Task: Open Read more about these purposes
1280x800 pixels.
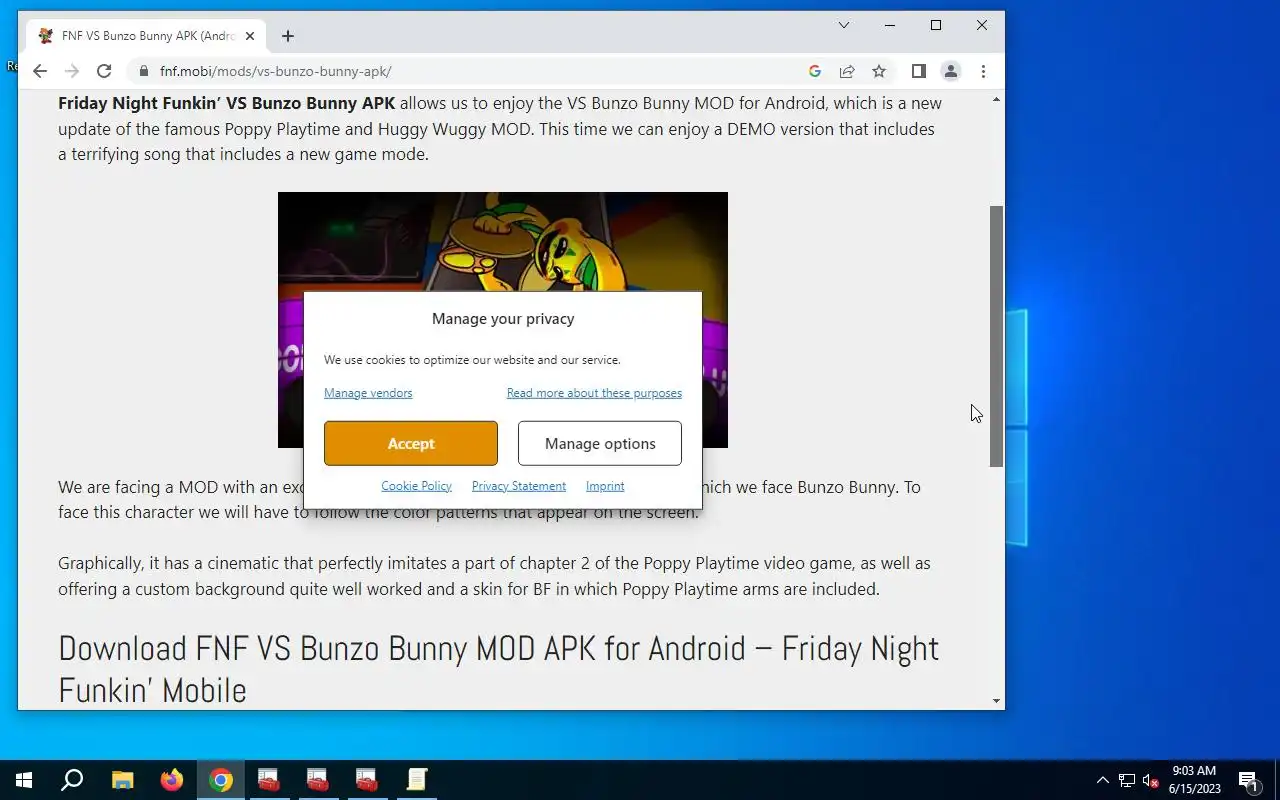Action: (x=594, y=393)
